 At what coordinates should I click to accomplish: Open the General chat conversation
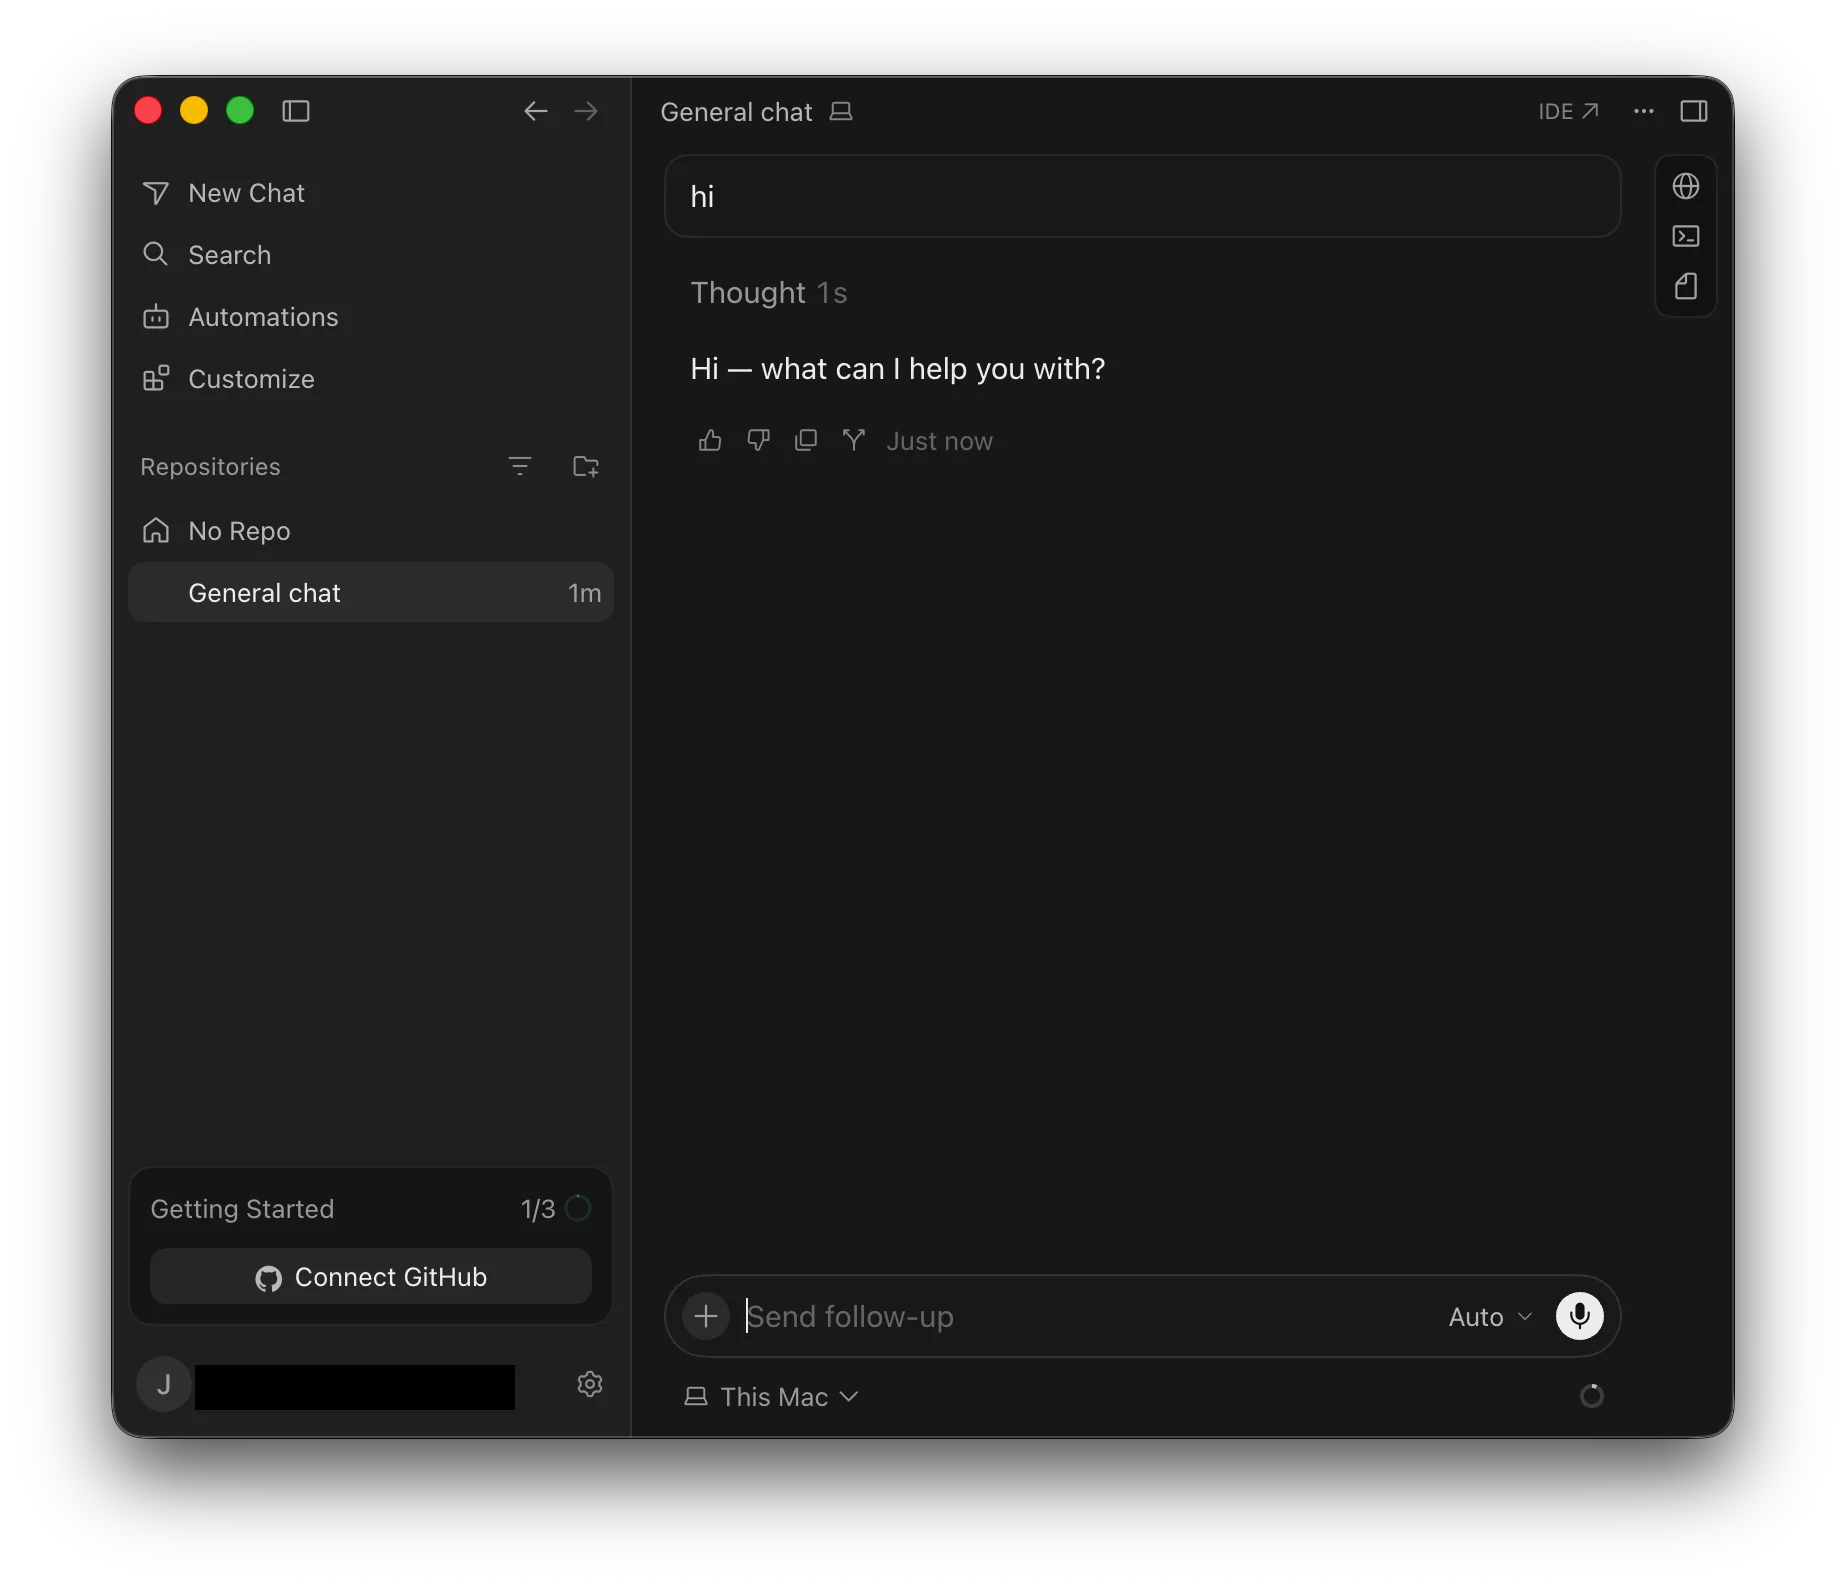370,593
